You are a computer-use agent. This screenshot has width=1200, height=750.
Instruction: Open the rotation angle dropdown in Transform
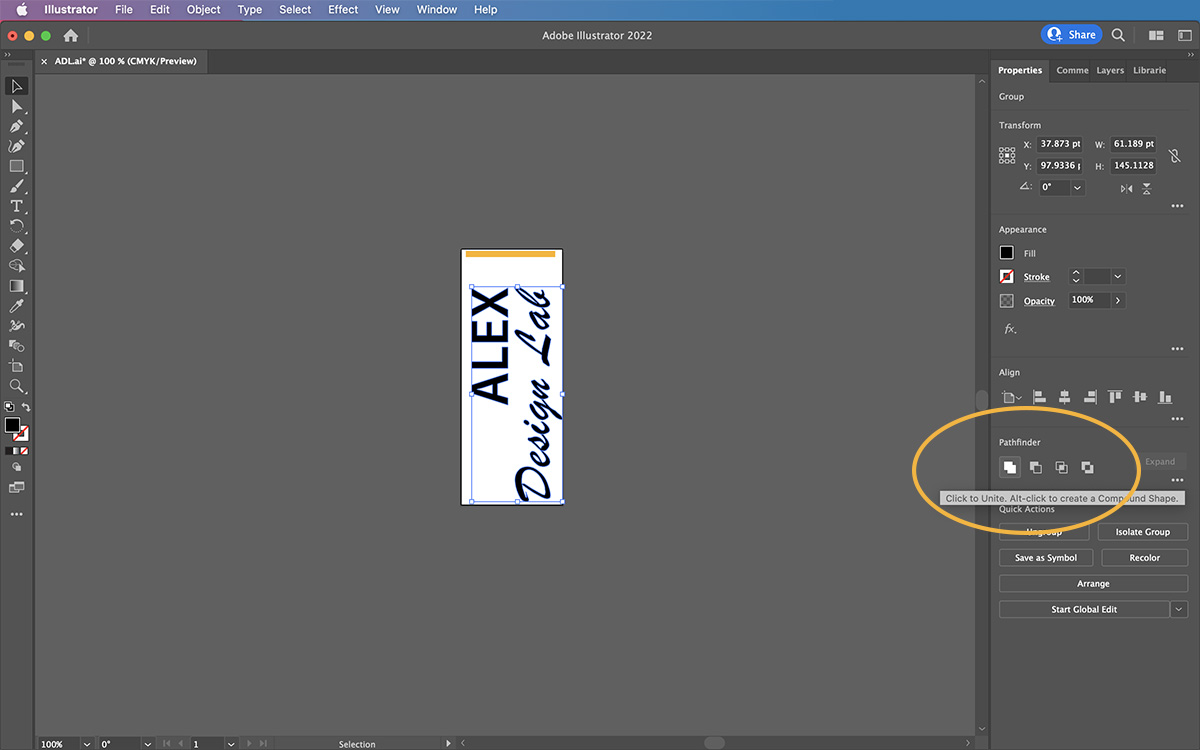1077,188
